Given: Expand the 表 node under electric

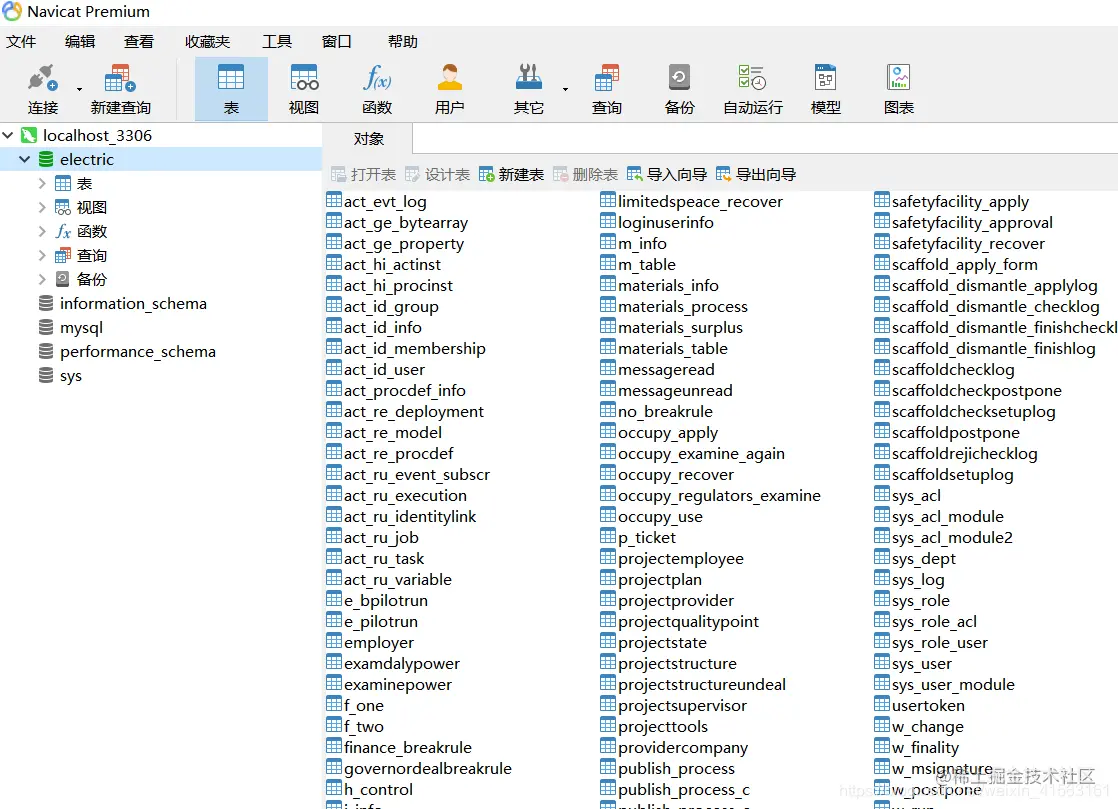Looking at the screenshot, I should (41, 183).
